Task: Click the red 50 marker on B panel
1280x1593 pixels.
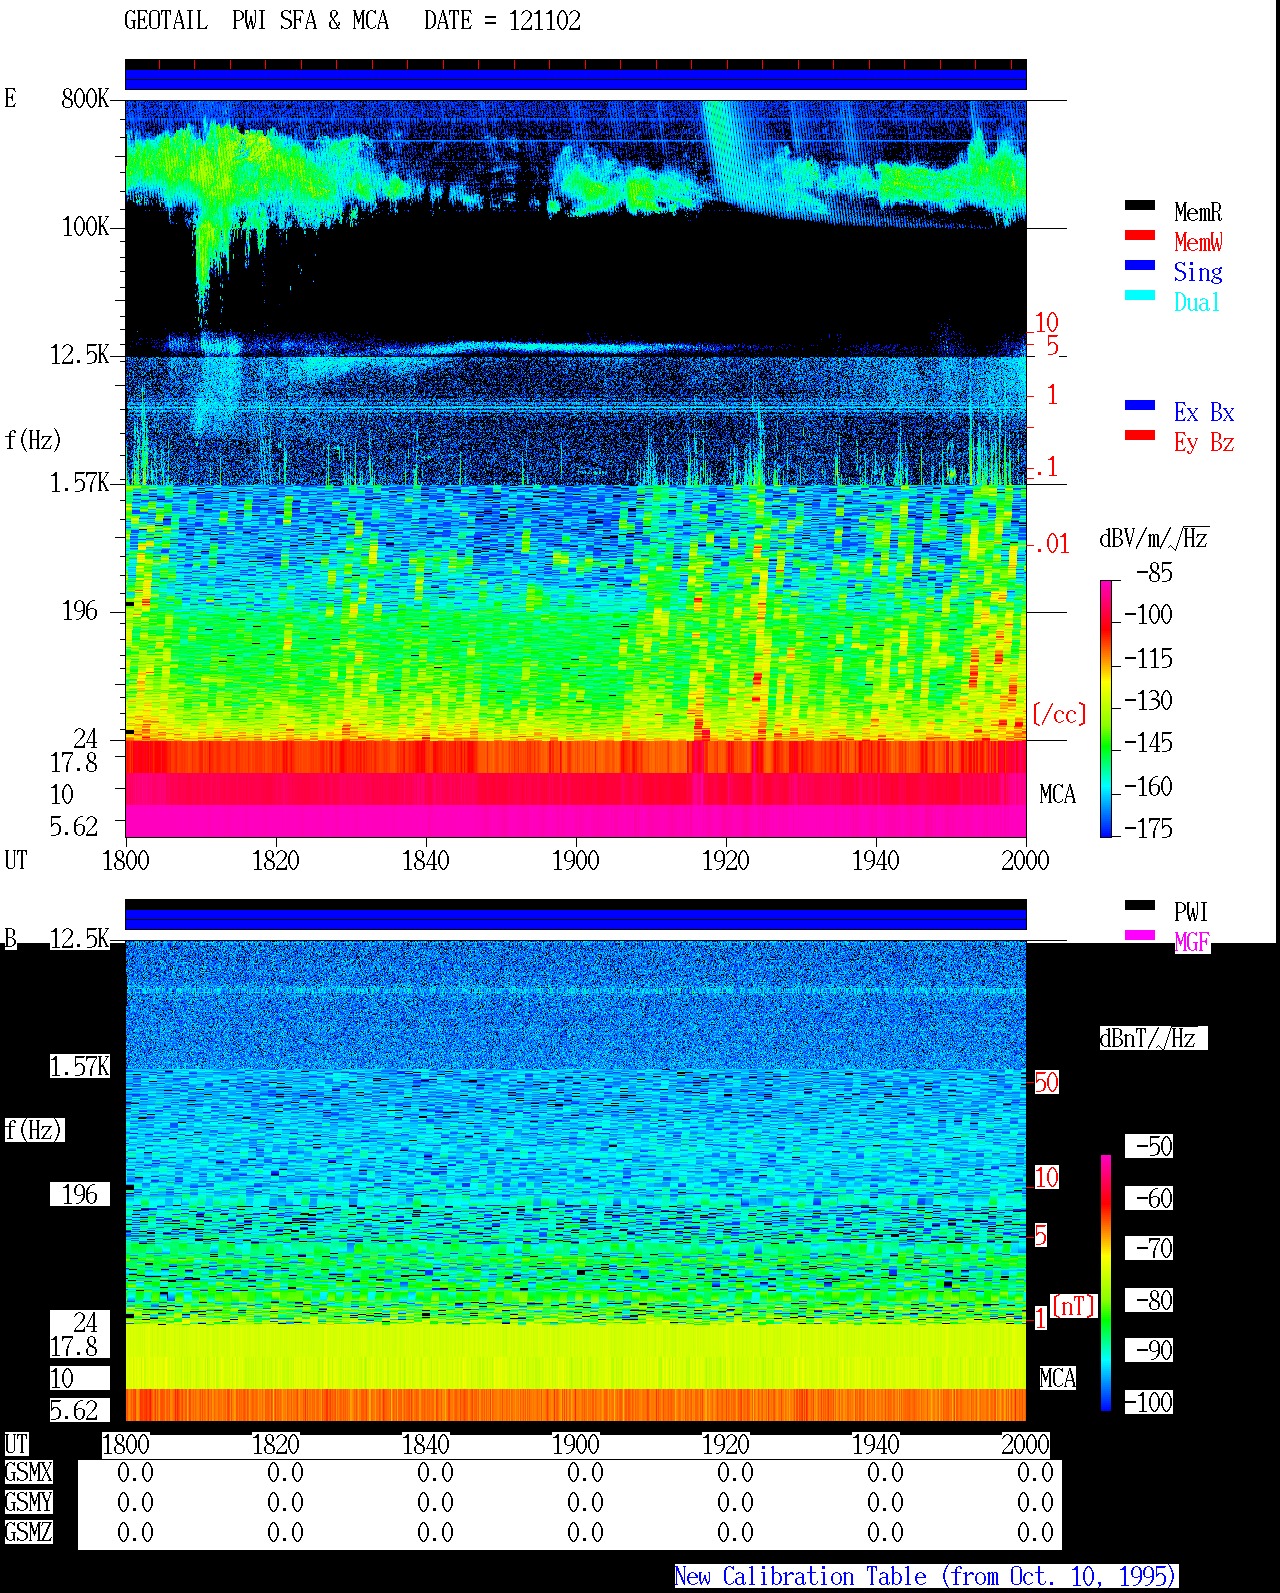Action: point(1046,1082)
